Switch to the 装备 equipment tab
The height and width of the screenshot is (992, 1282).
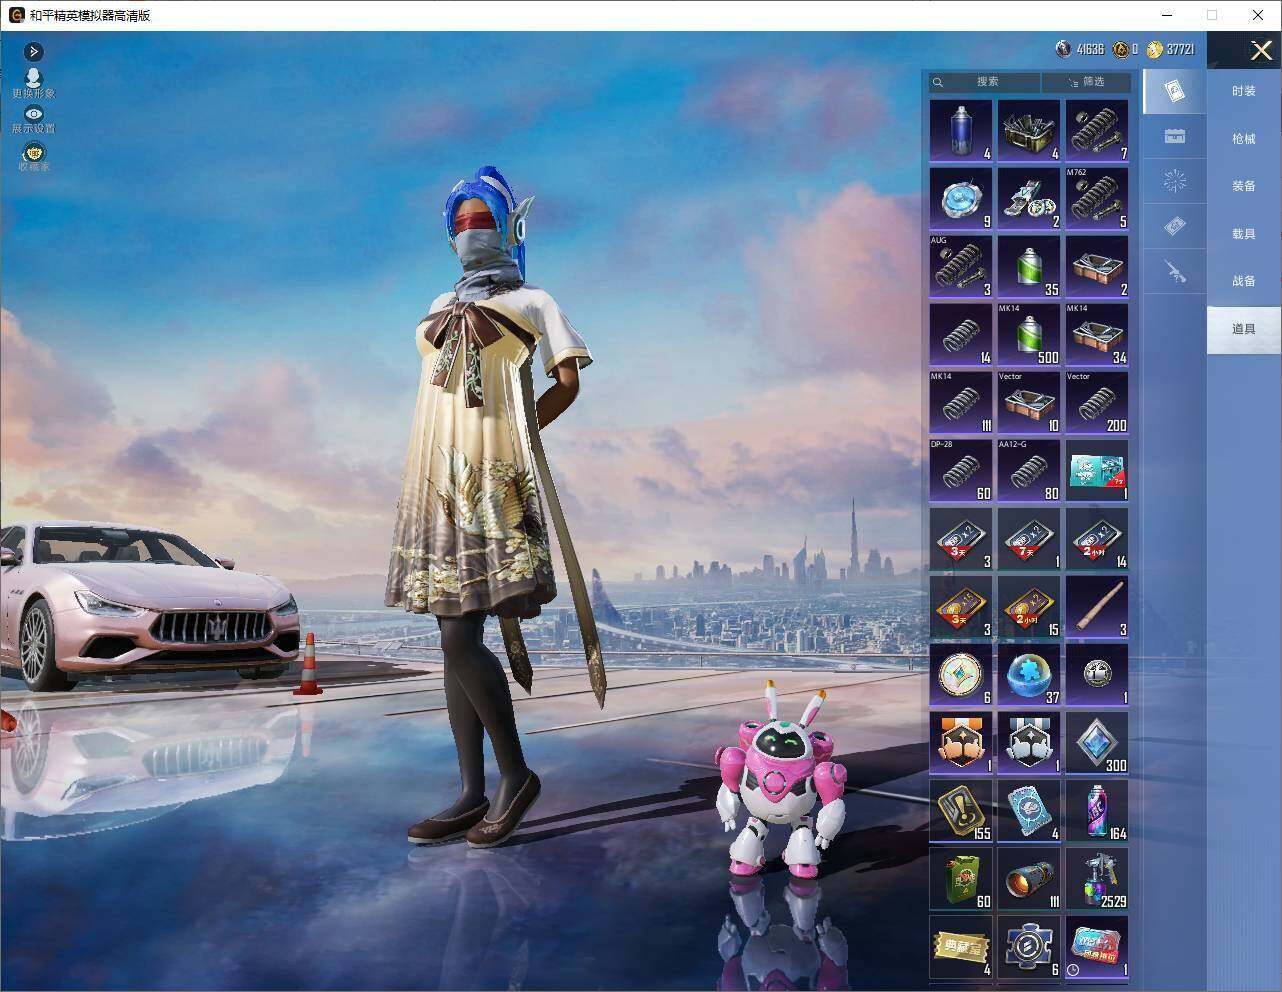point(1244,186)
